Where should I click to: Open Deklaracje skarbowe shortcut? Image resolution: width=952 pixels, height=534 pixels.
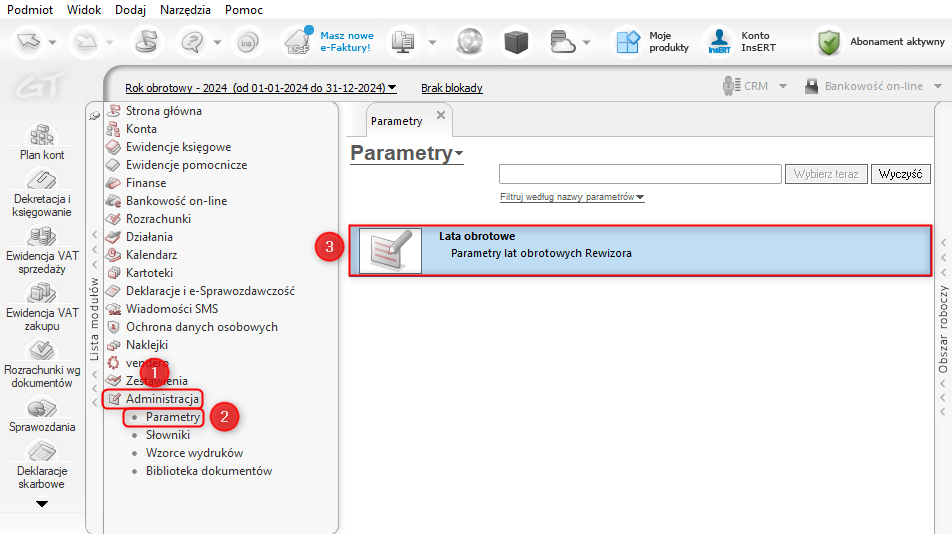[x=42, y=465]
